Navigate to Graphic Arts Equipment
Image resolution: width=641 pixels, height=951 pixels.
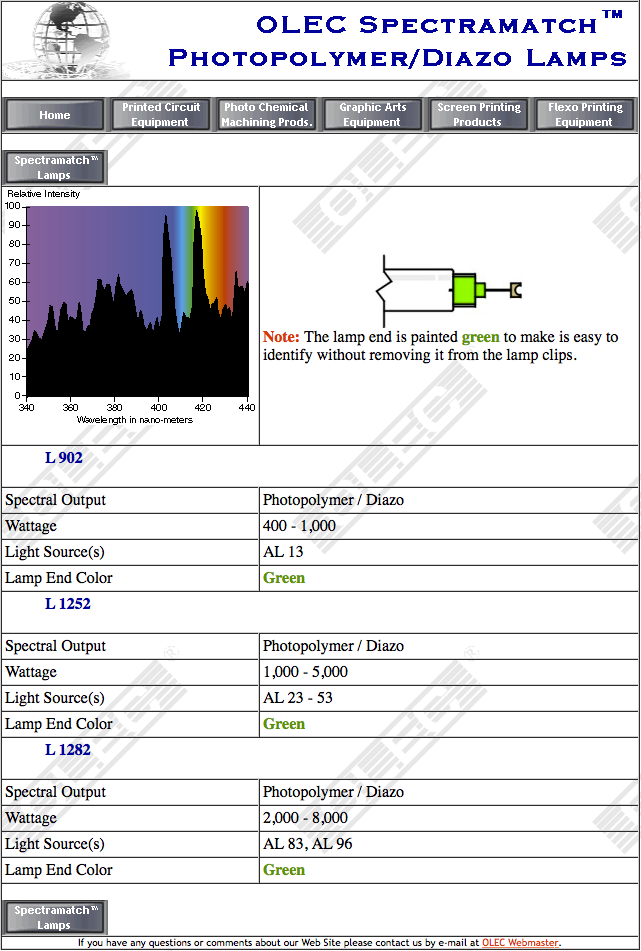372,115
